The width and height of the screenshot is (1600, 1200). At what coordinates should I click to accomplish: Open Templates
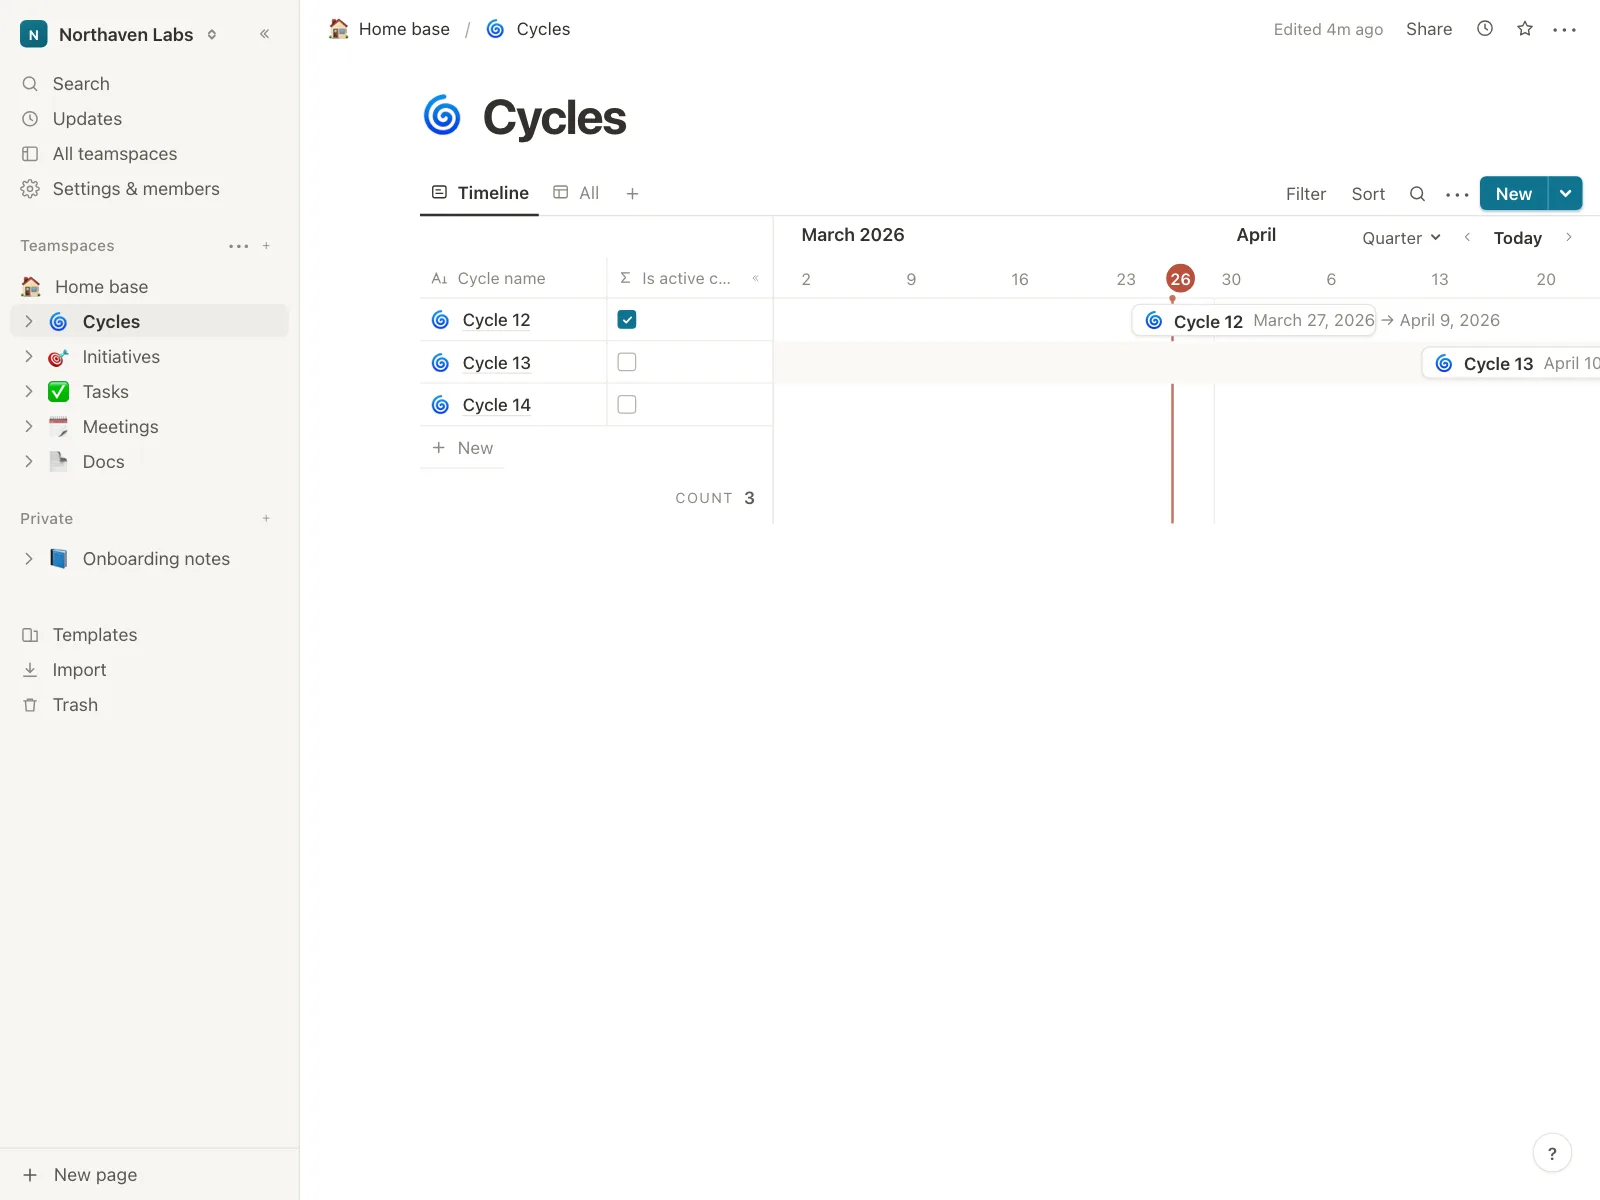pos(95,635)
